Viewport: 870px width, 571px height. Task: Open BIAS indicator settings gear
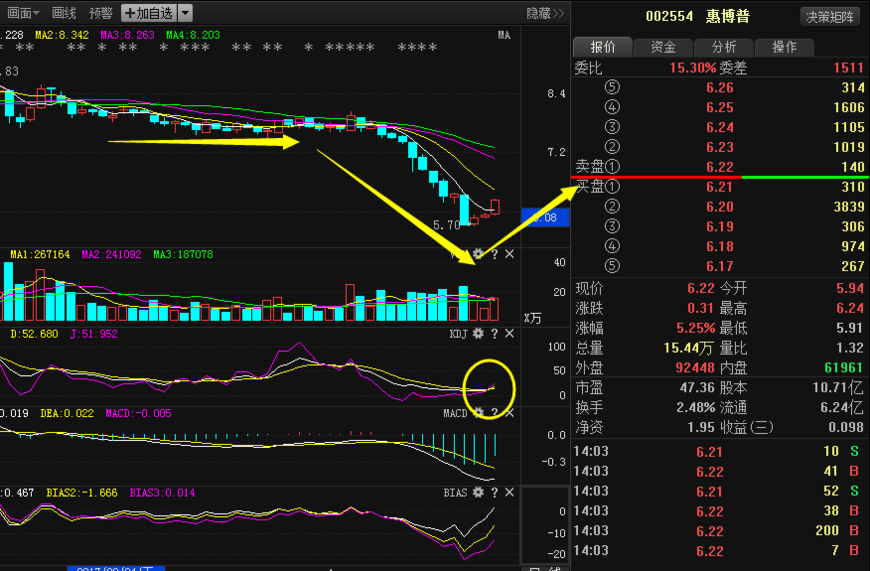478,492
